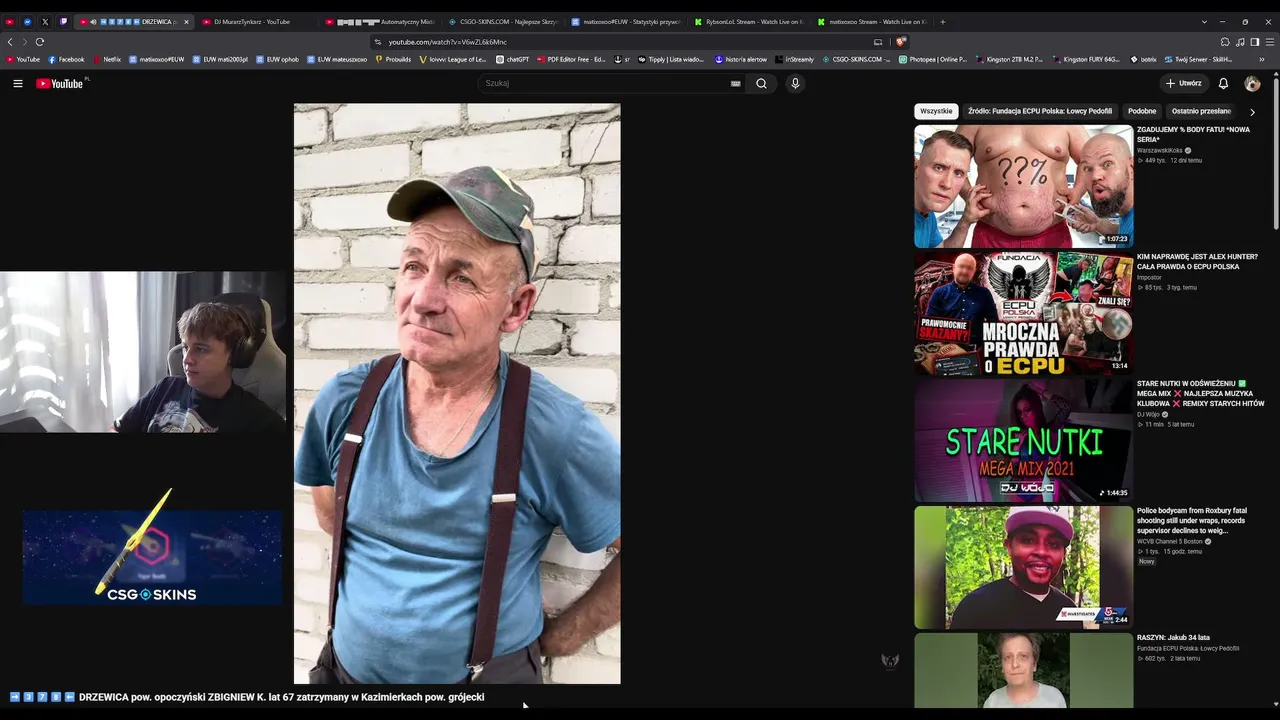This screenshot has height=720, width=1280.
Task: Switch to matixoxoo Stream Kick tab
Action: 872,22
